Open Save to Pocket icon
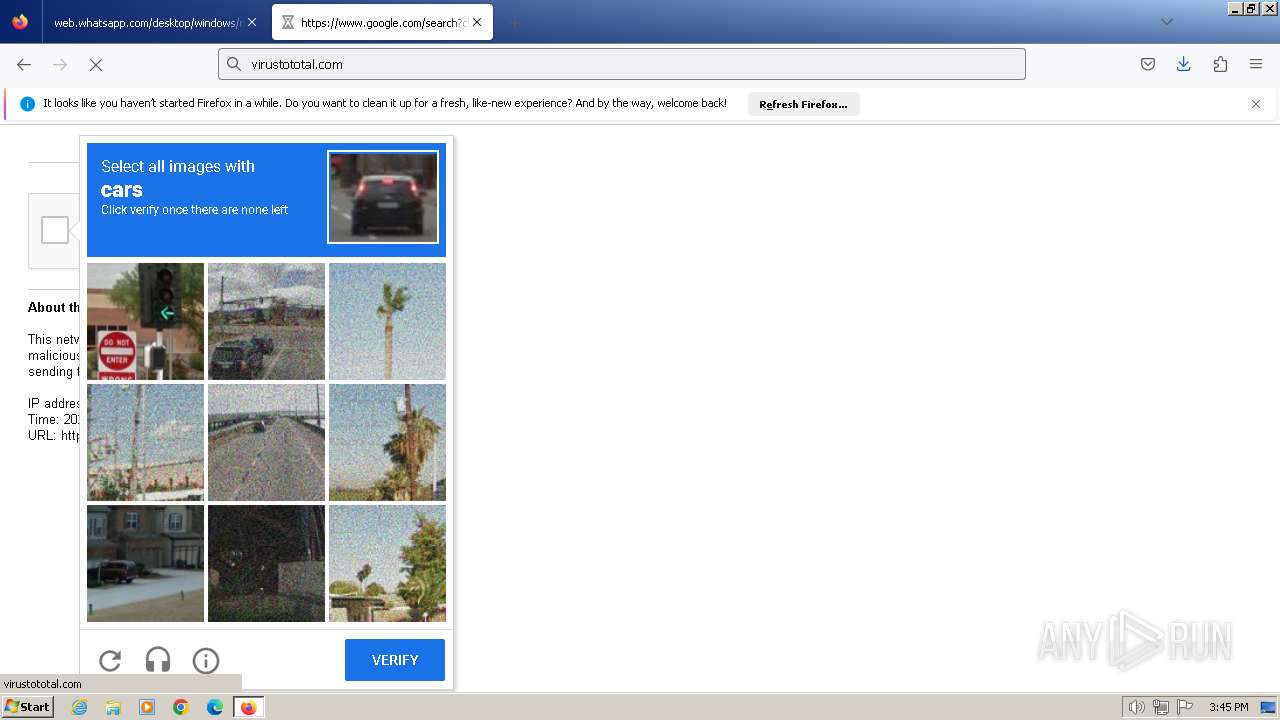 [x=1148, y=64]
